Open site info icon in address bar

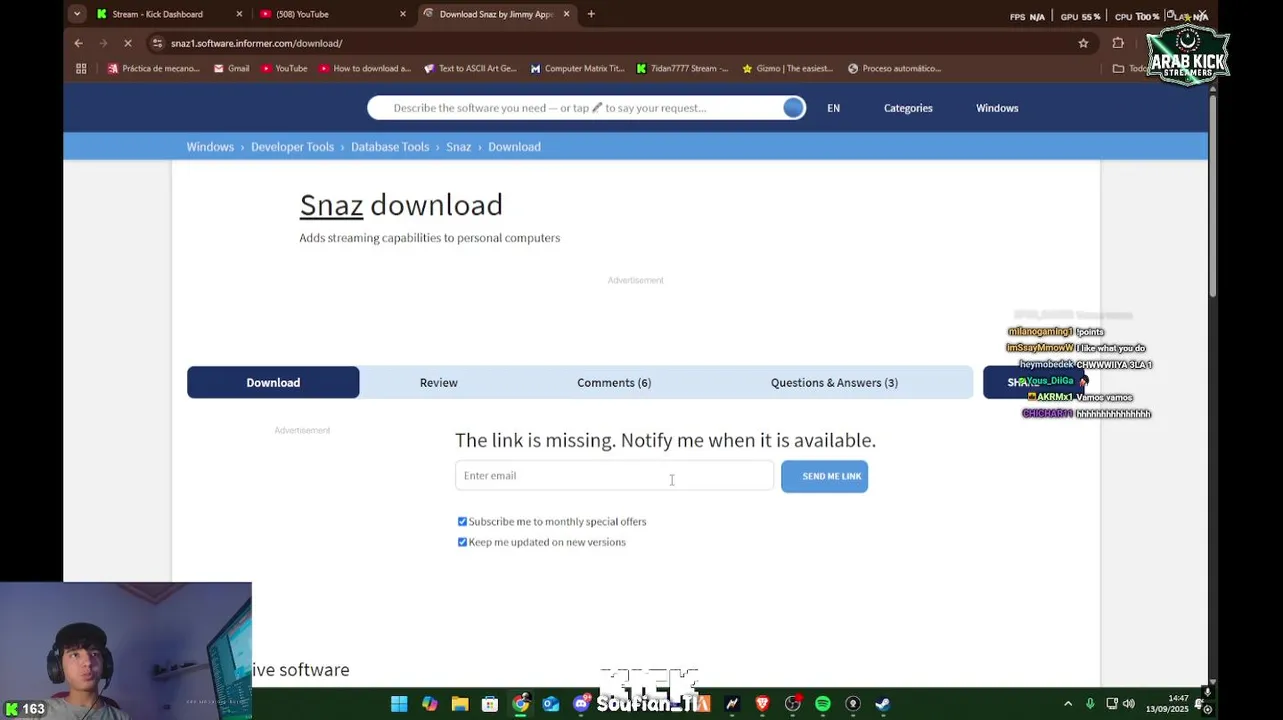click(x=157, y=43)
